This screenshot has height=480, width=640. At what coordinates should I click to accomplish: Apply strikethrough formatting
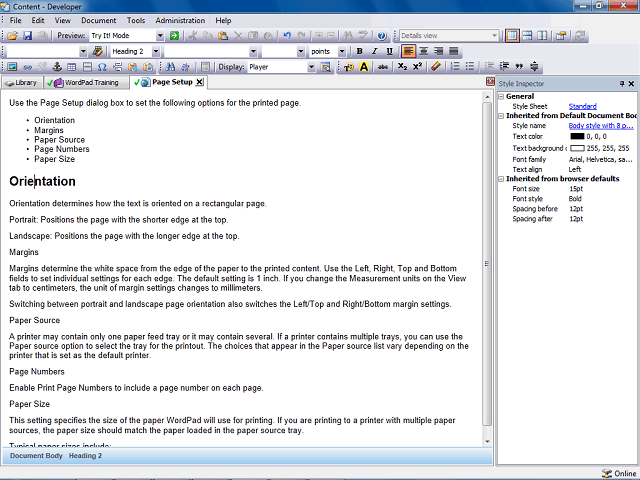382,67
